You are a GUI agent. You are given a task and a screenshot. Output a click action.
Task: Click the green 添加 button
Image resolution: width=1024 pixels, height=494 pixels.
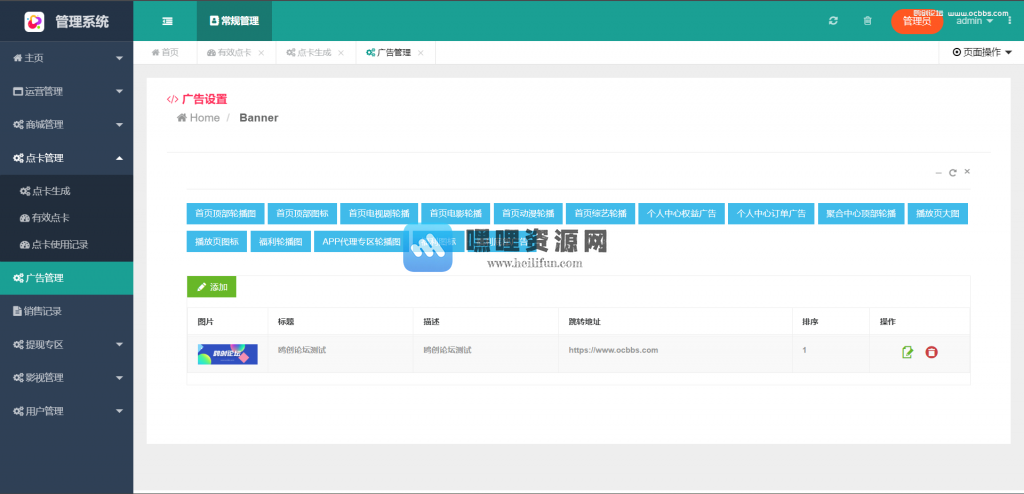212,287
